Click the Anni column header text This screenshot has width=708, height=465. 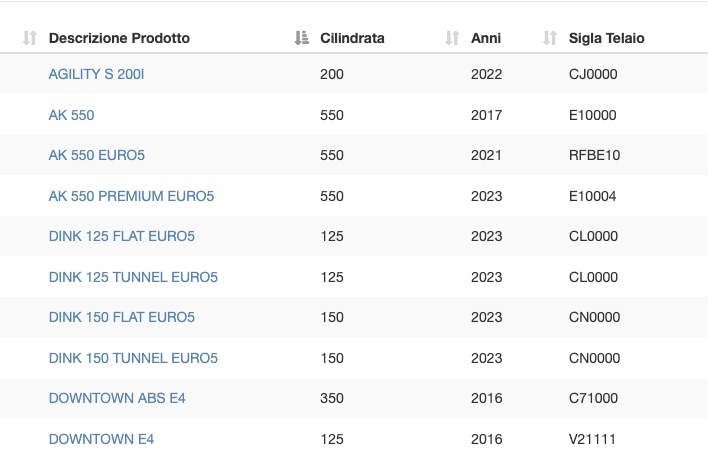(x=486, y=38)
